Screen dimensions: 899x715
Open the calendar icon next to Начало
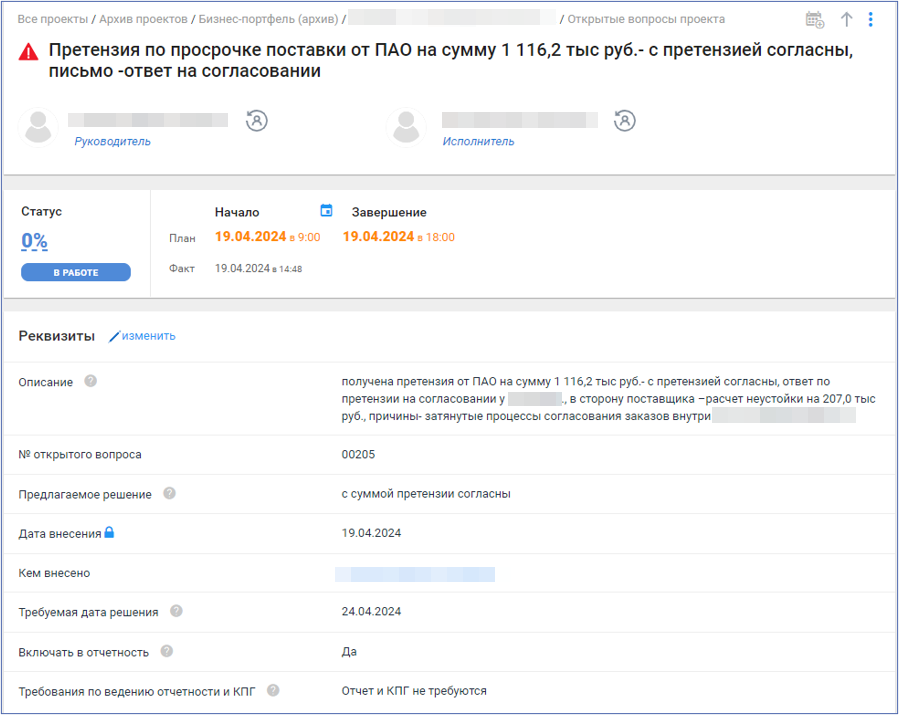point(326,211)
